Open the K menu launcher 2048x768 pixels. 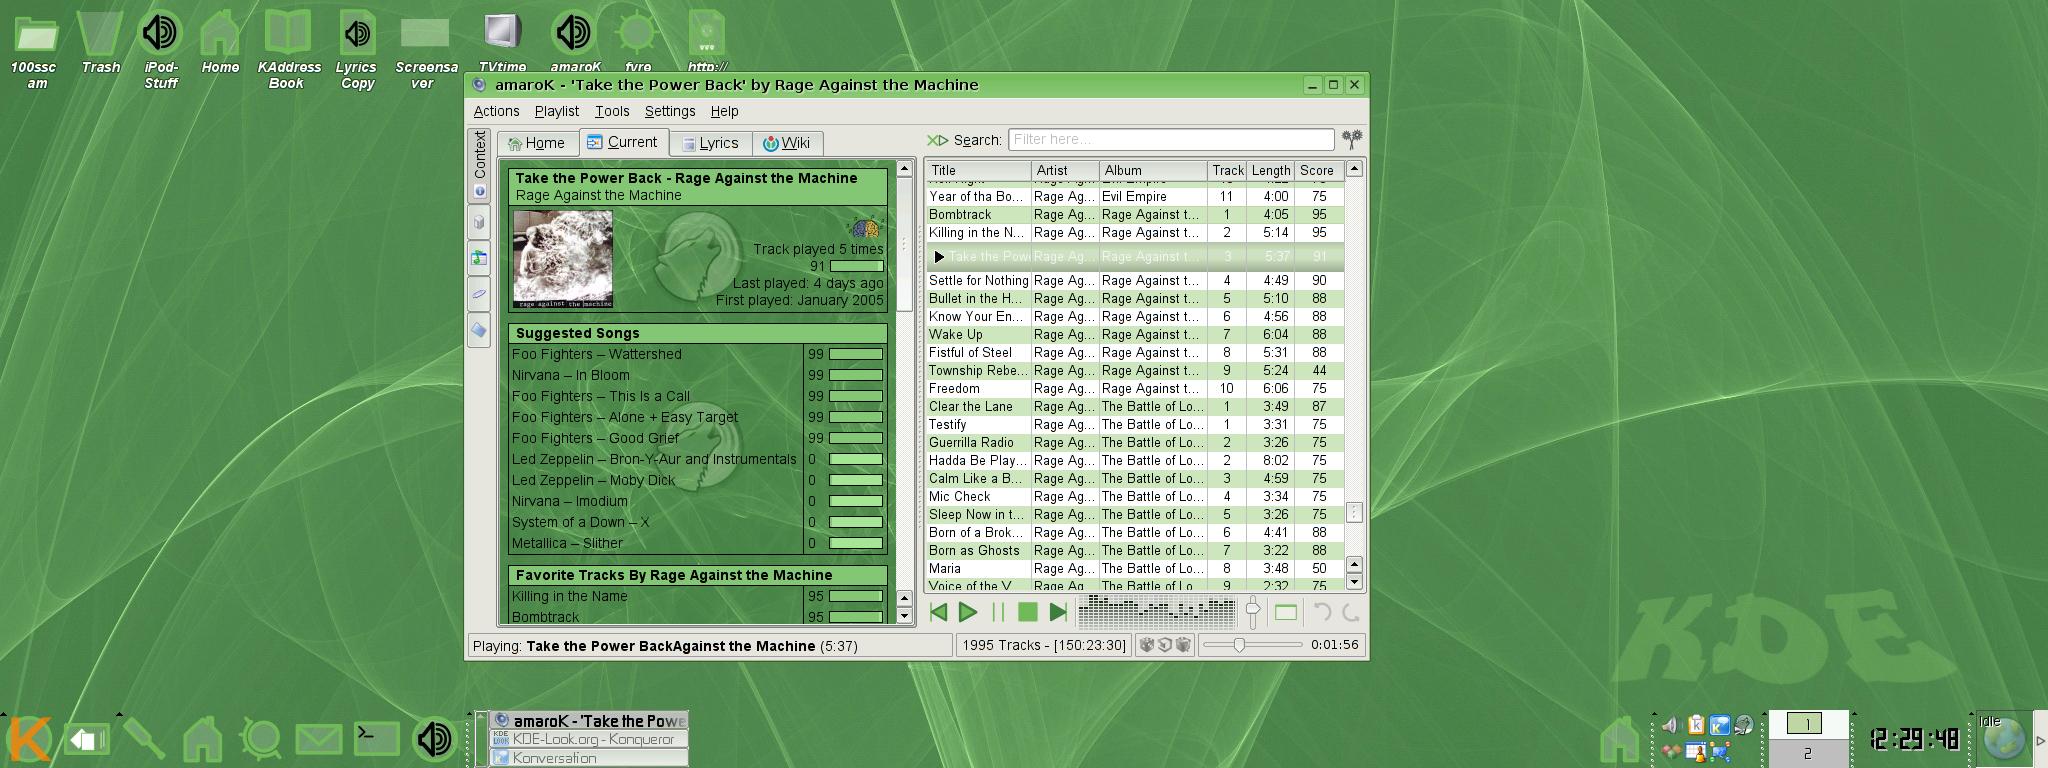click(29, 741)
